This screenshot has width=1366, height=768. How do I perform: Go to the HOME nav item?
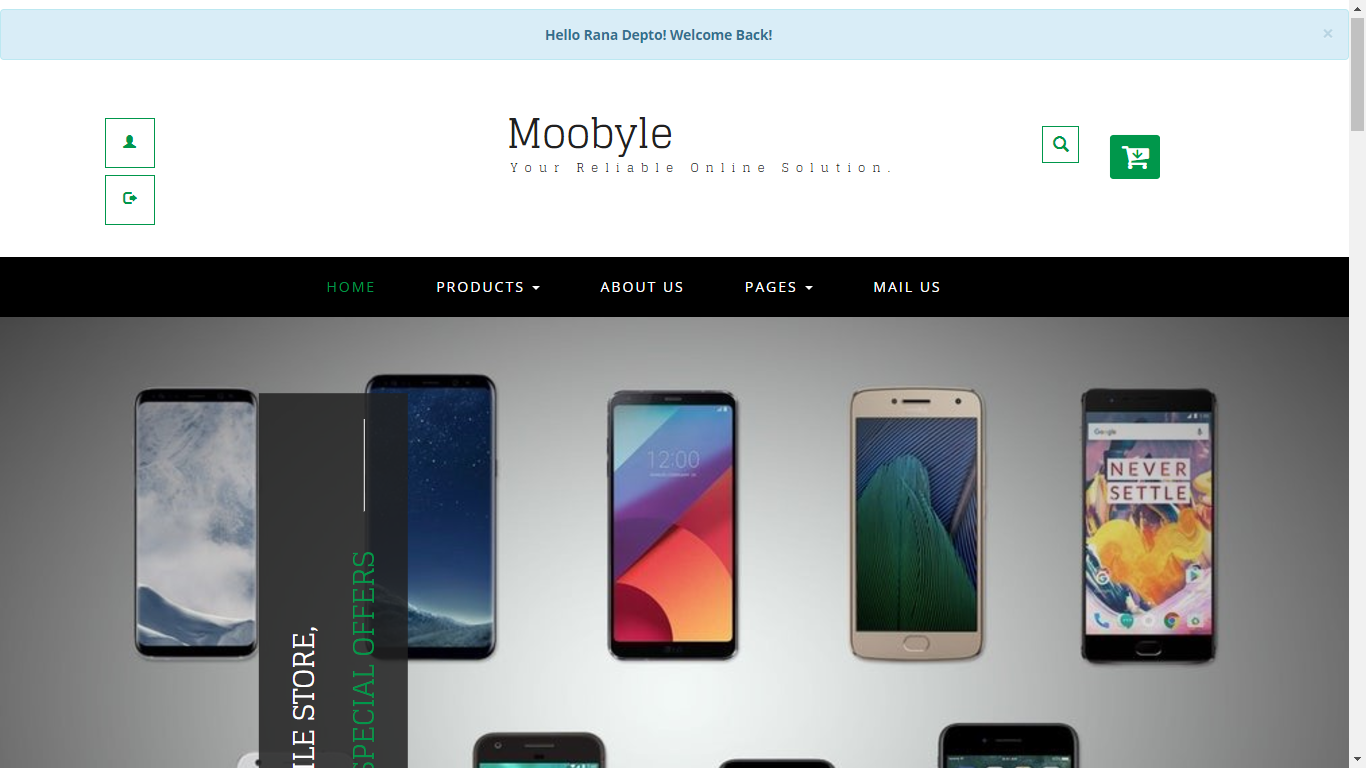click(351, 287)
